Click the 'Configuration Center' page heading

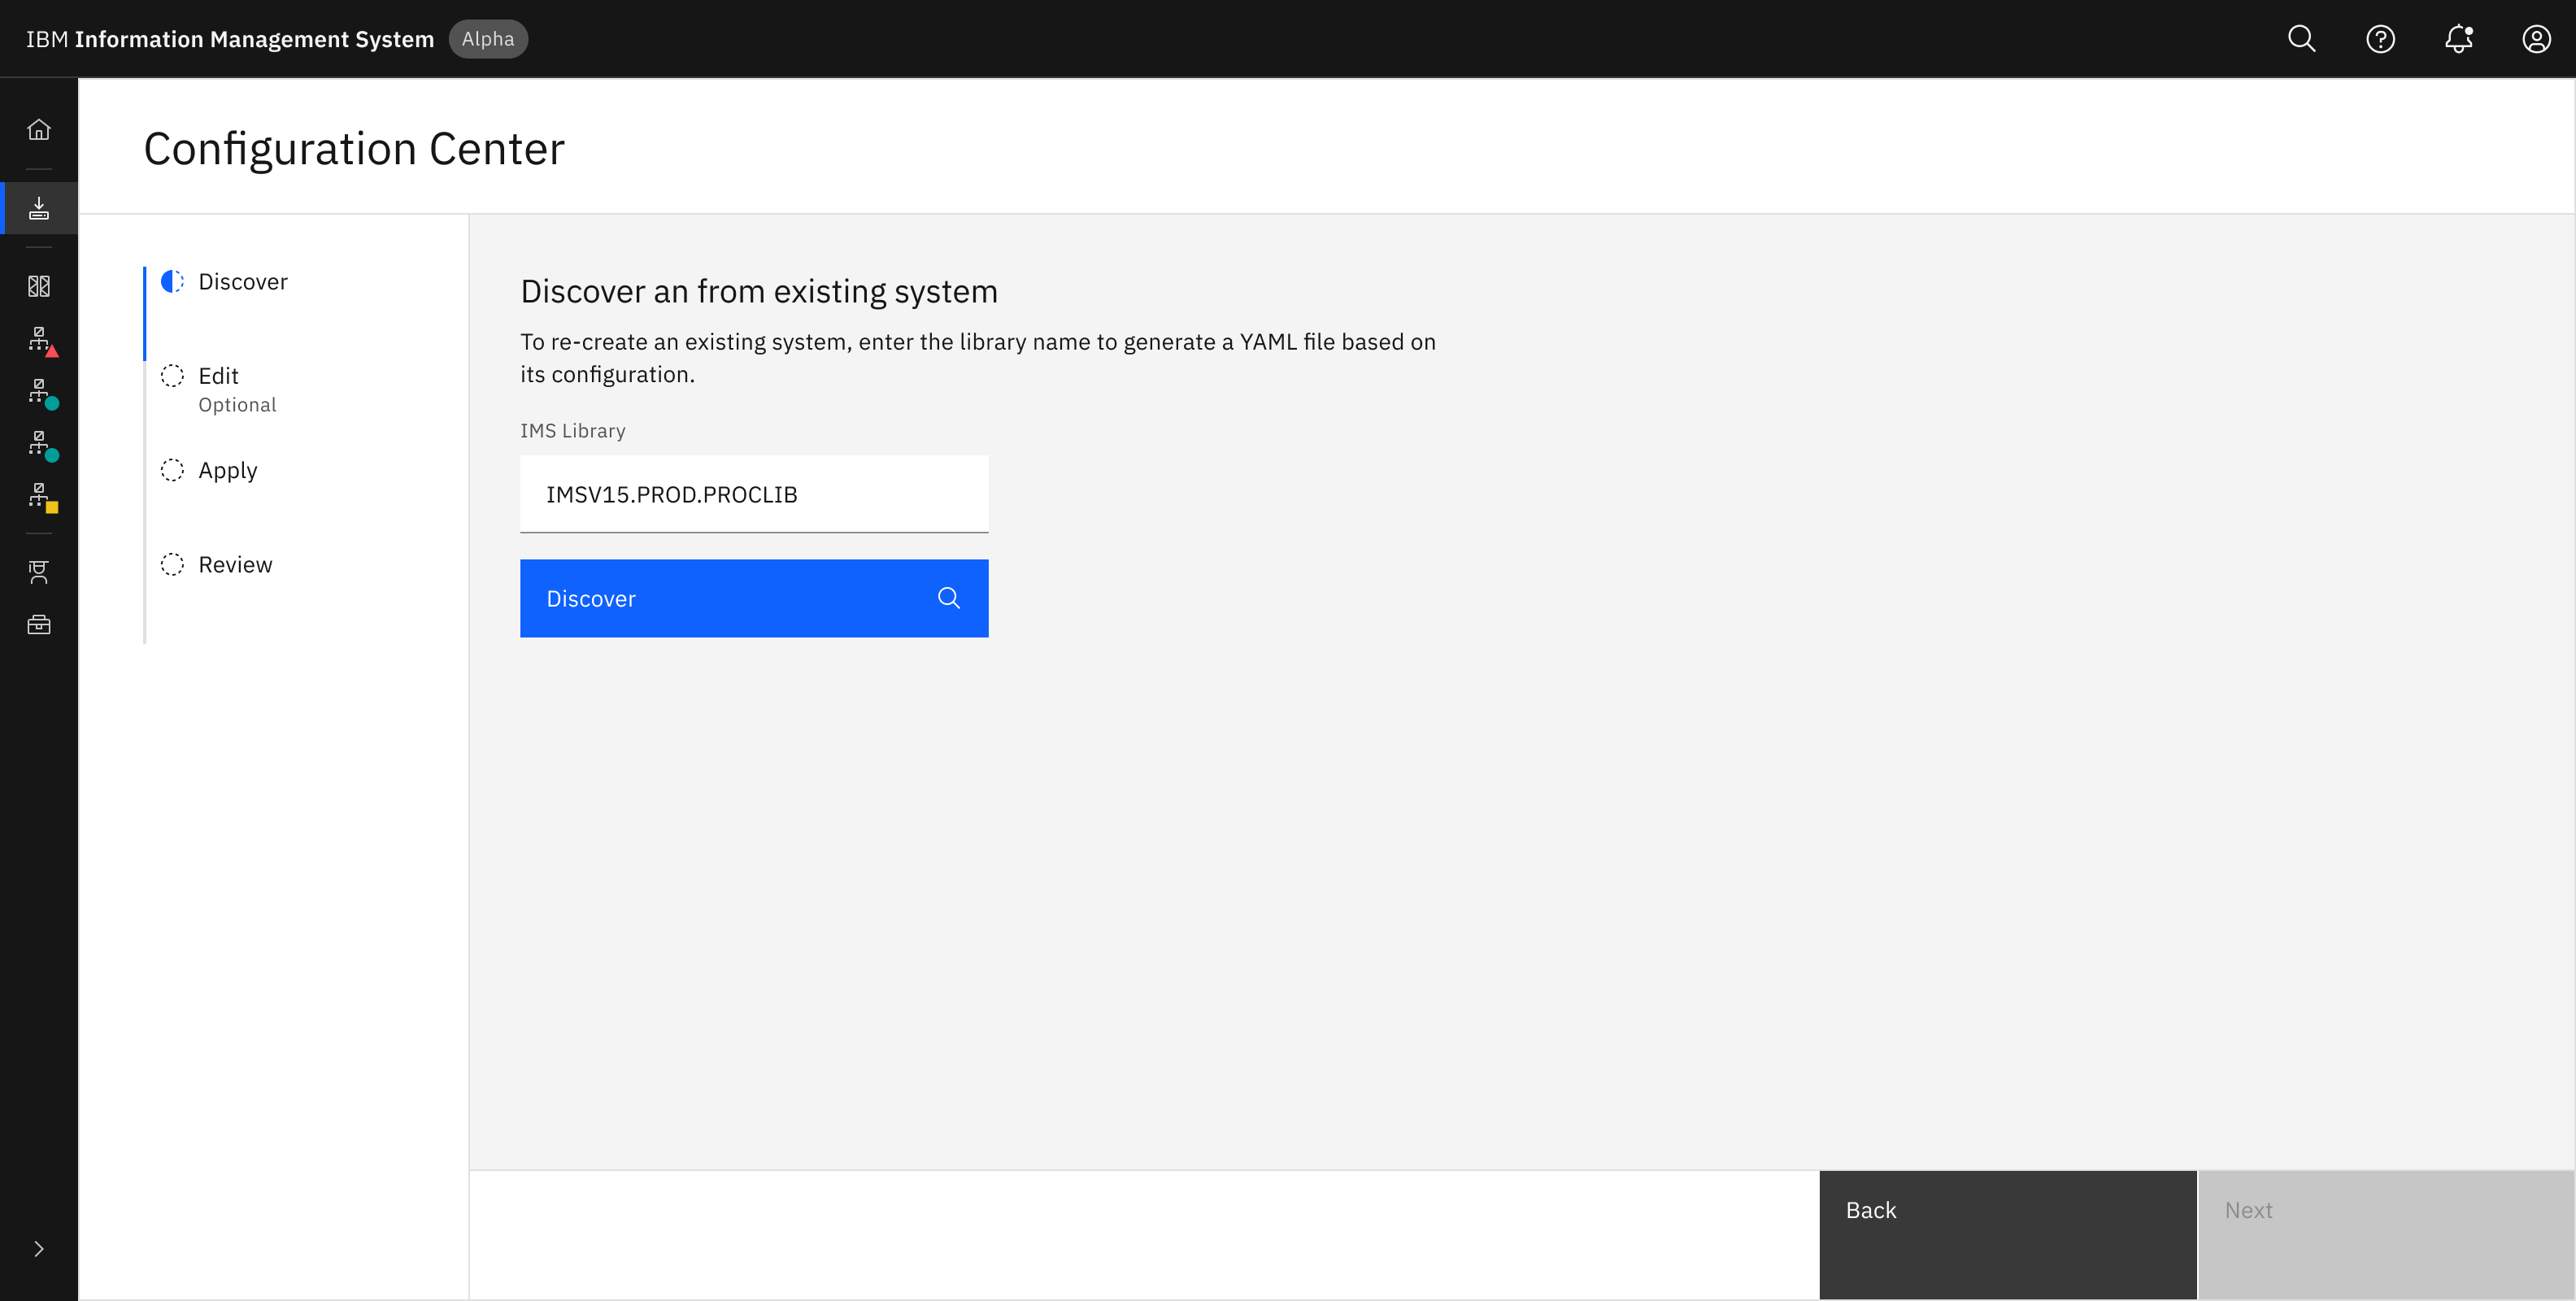tap(354, 149)
